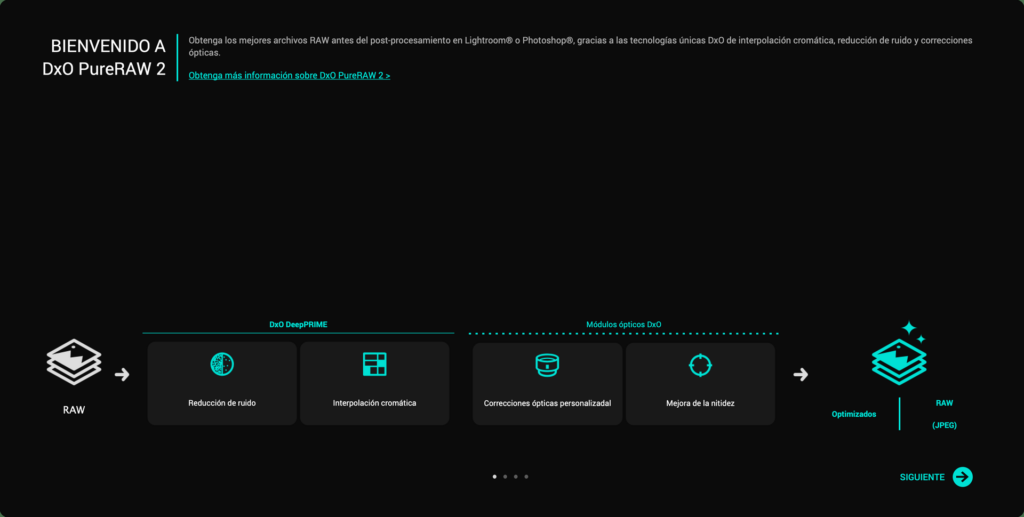
Task: Click the SIGUIENTE text label
Action: pos(921,477)
